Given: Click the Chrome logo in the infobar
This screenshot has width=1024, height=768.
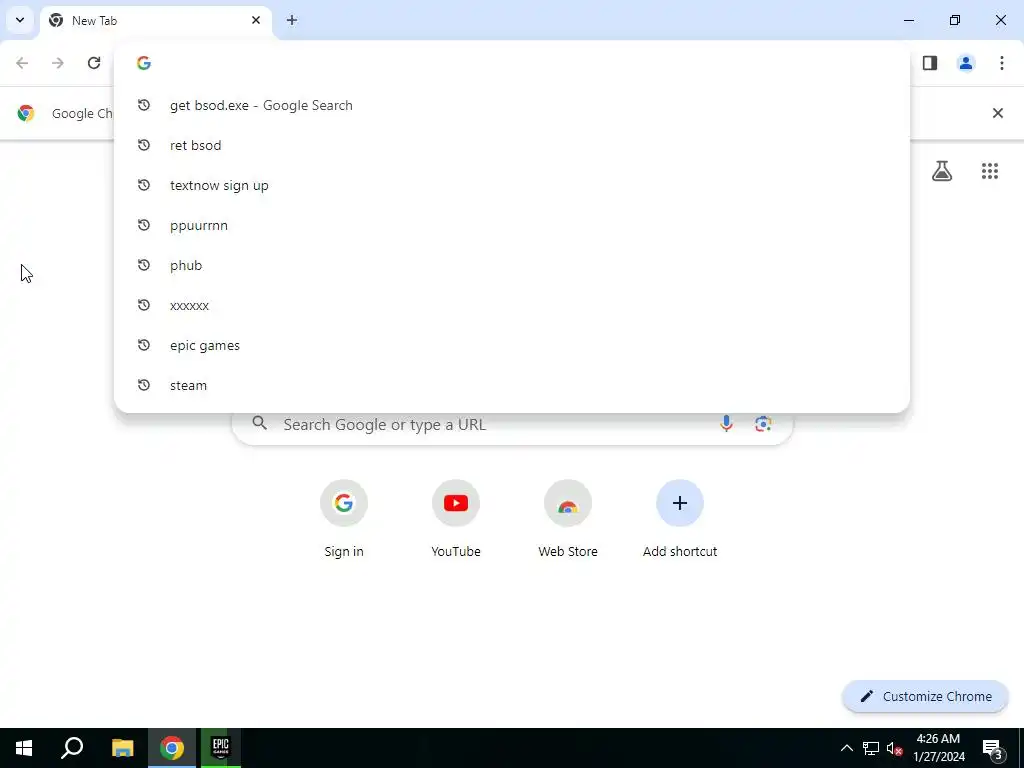Looking at the screenshot, I should pyautogui.click(x=26, y=113).
